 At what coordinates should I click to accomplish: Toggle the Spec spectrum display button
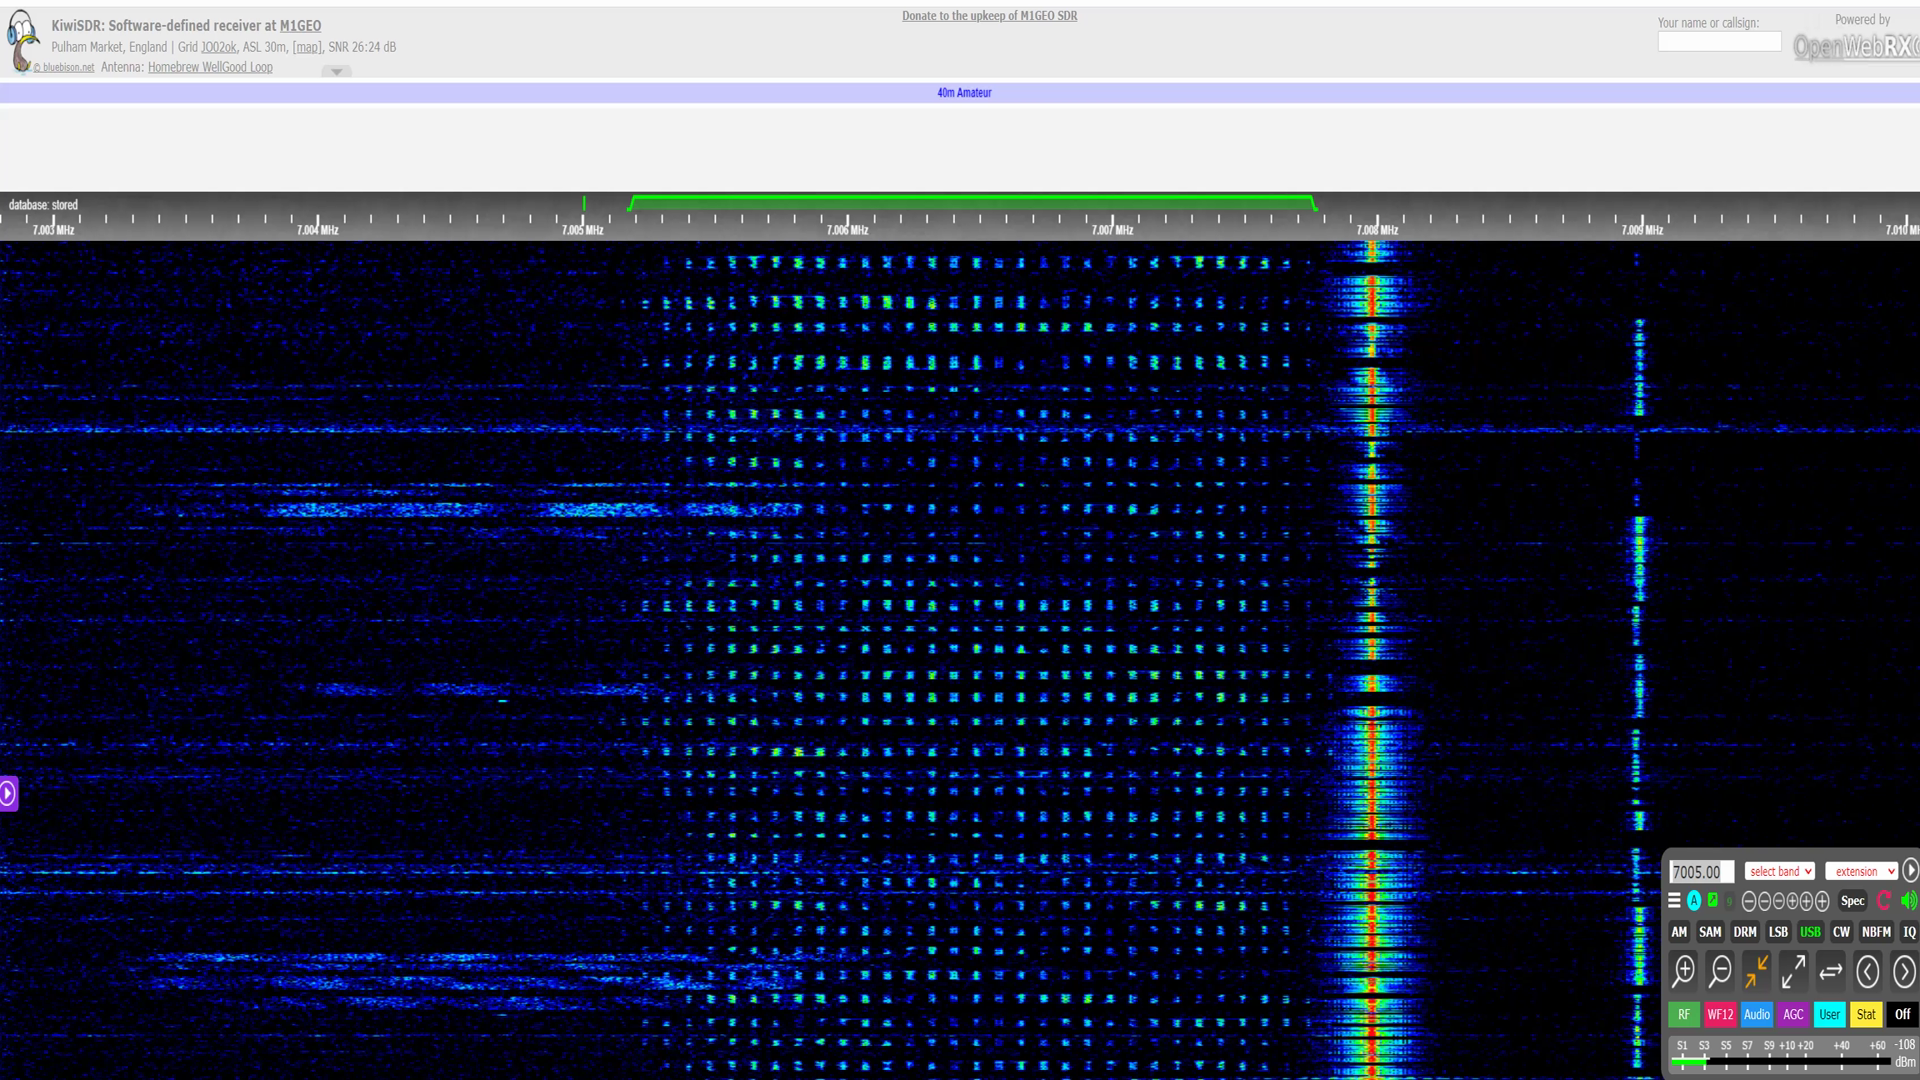[x=1852, y=901]
